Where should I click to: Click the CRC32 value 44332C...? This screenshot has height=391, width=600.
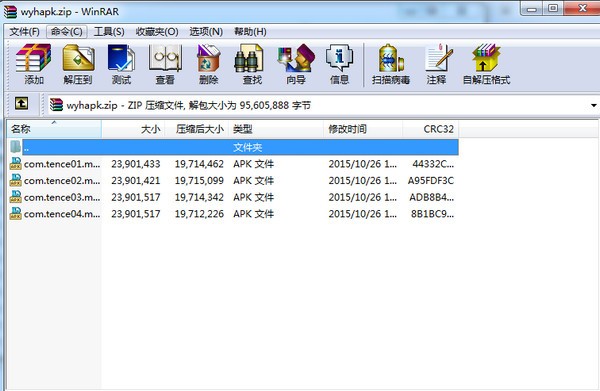point(433,164)
